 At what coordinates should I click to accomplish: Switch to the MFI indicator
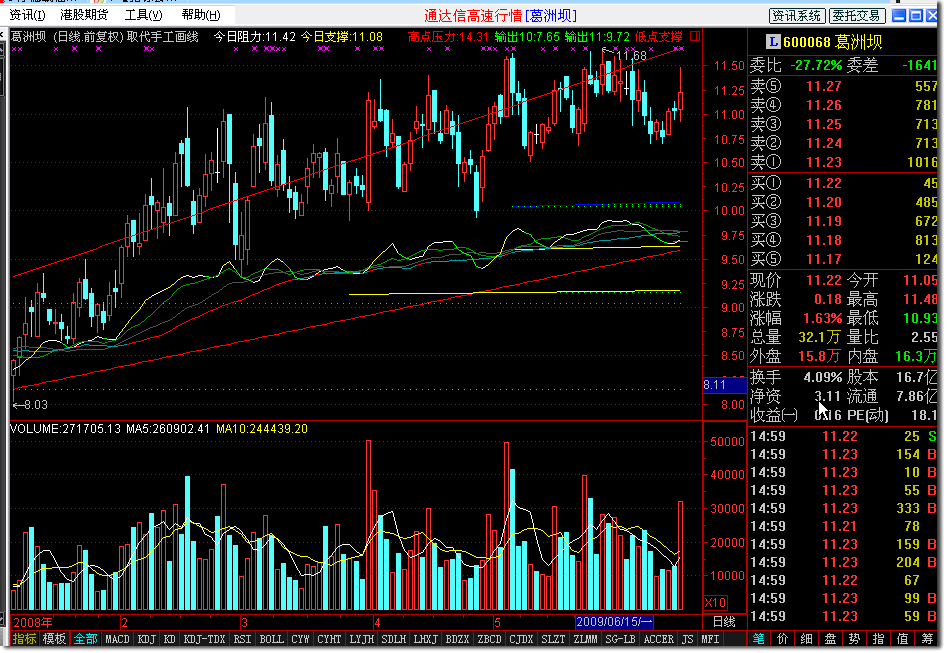[x=710, y=639]
